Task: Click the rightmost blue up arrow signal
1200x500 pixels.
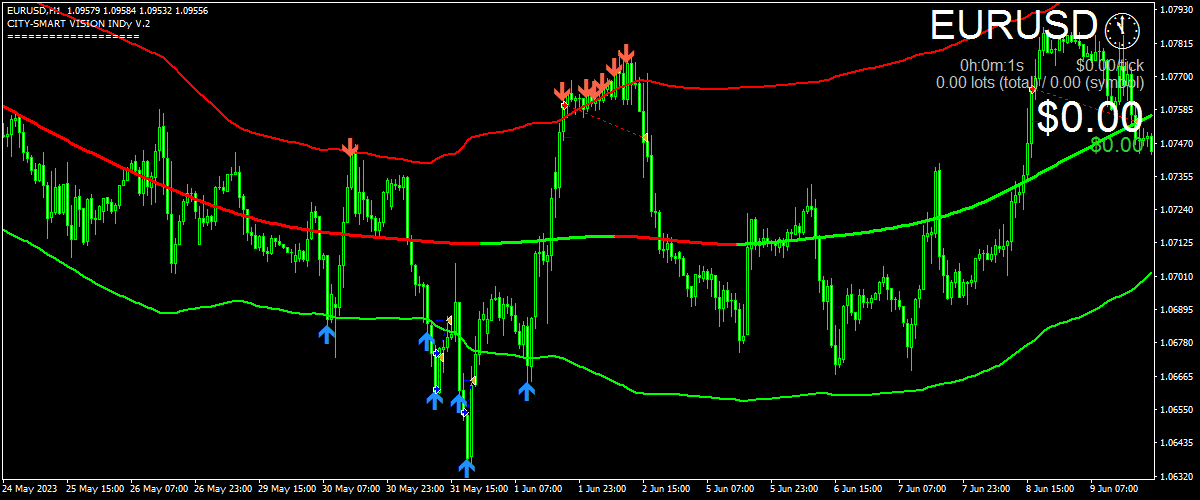Action: [x=527, y=390]
